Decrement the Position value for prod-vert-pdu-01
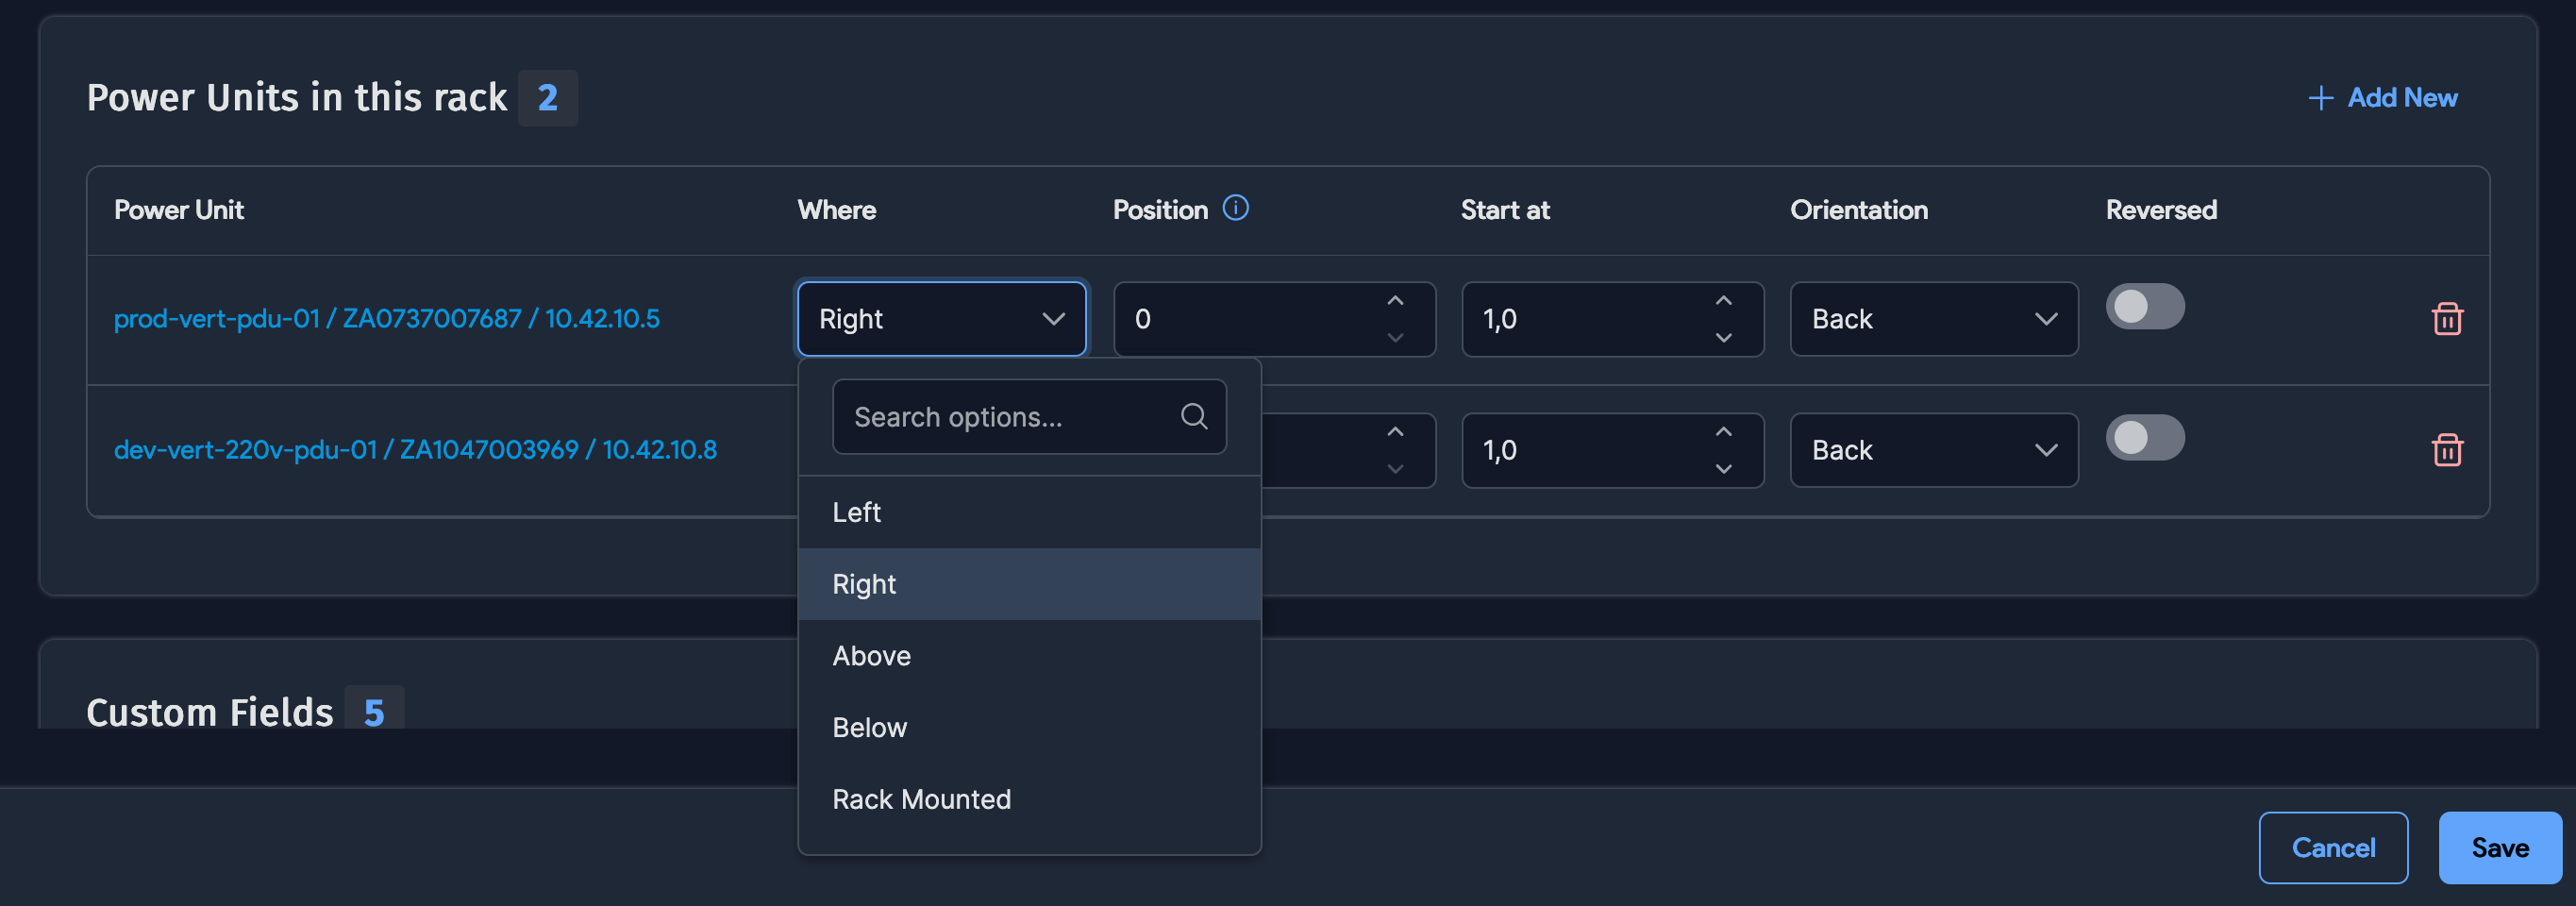The height and width of the screenshot is (906, 2576). pyautogui.click(x=1395, y=338)
